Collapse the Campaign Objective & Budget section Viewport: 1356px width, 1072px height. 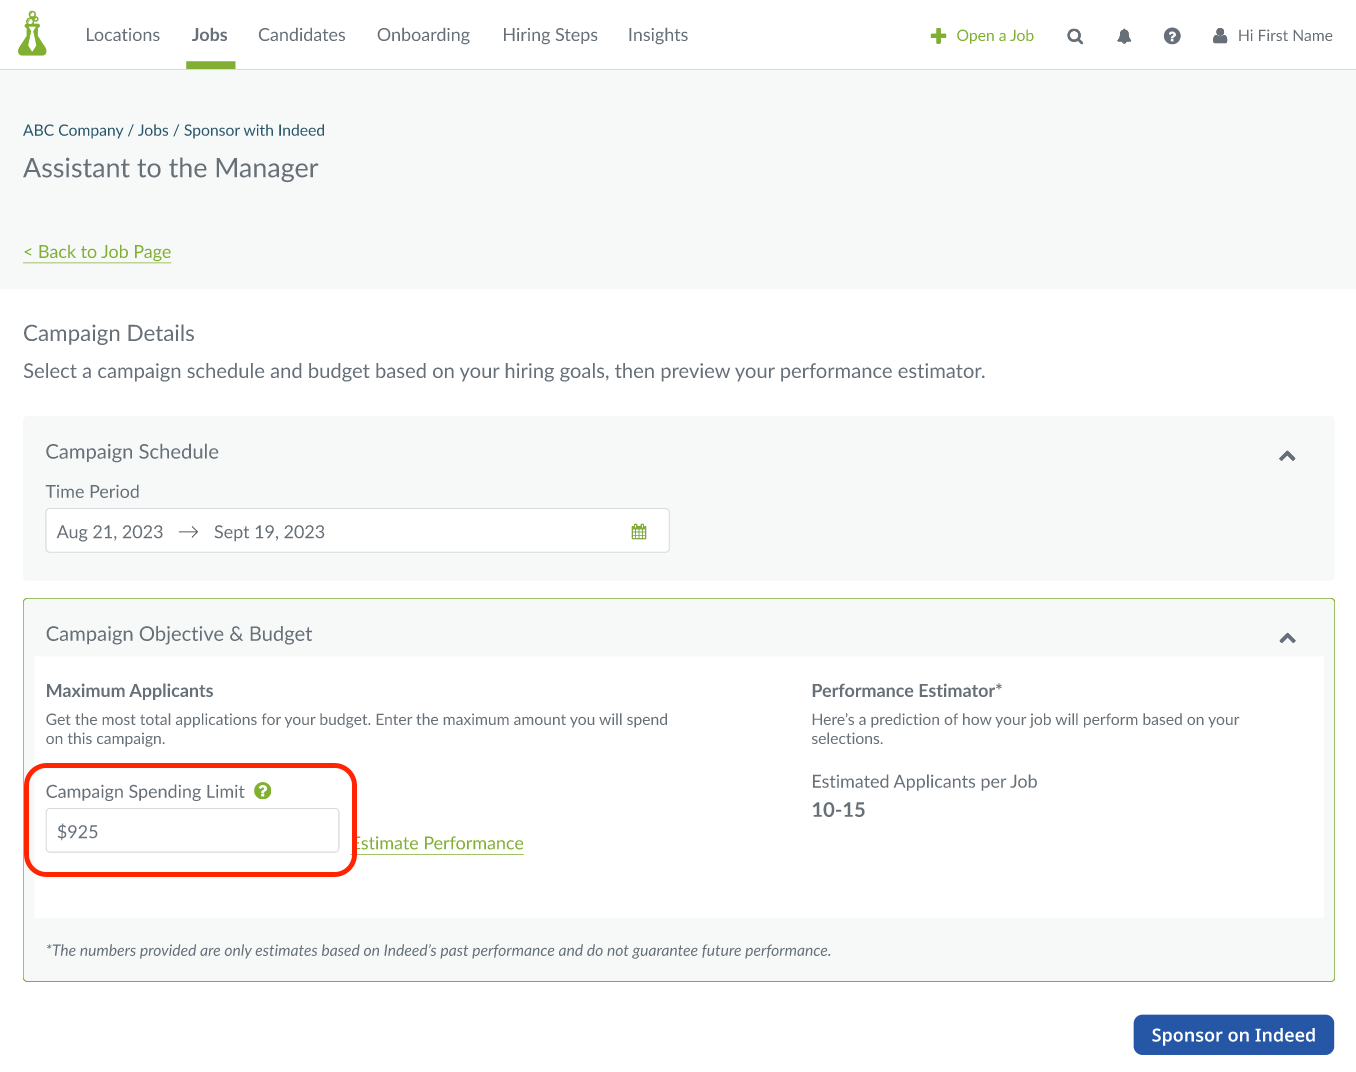(1287, 638)
